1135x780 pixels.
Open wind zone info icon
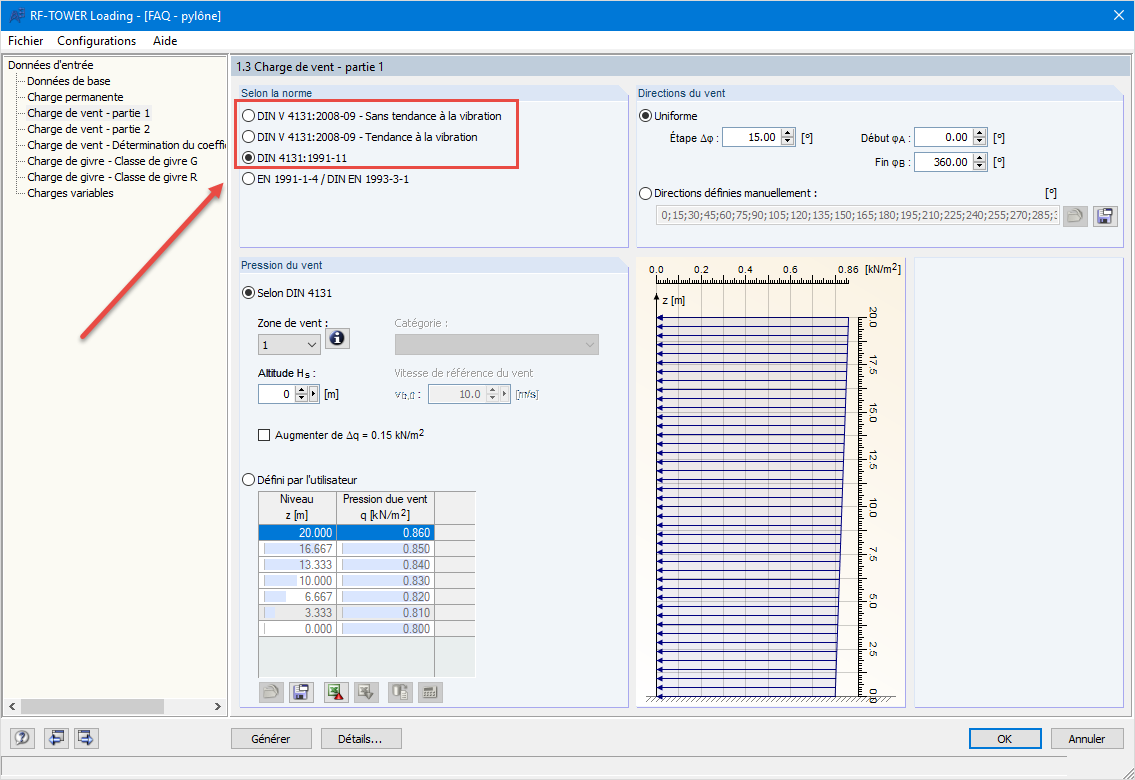(x=337, y=338)
